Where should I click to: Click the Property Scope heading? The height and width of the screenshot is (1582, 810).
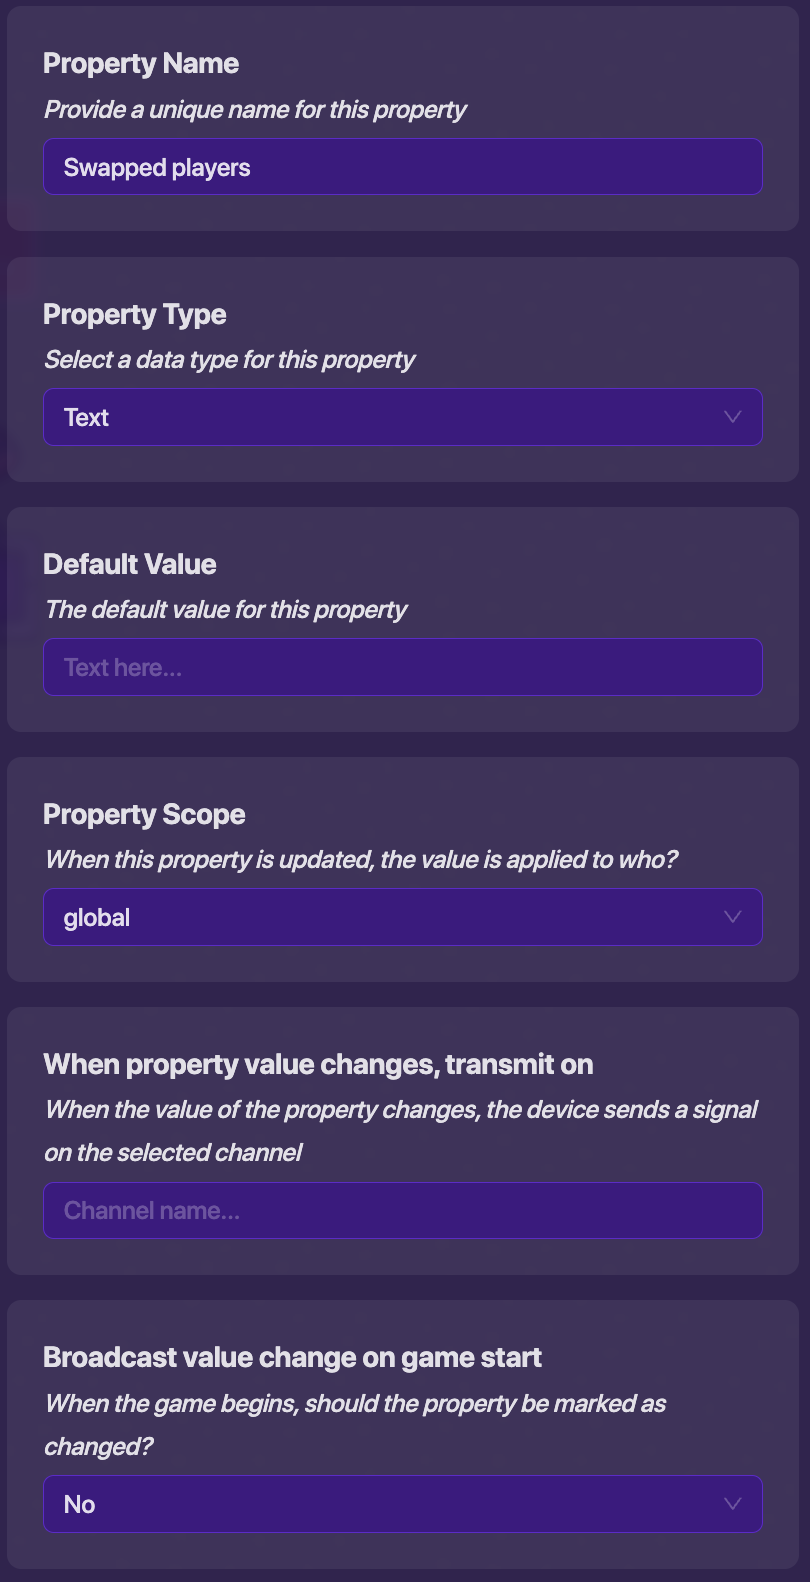click(x=144, y=814)
